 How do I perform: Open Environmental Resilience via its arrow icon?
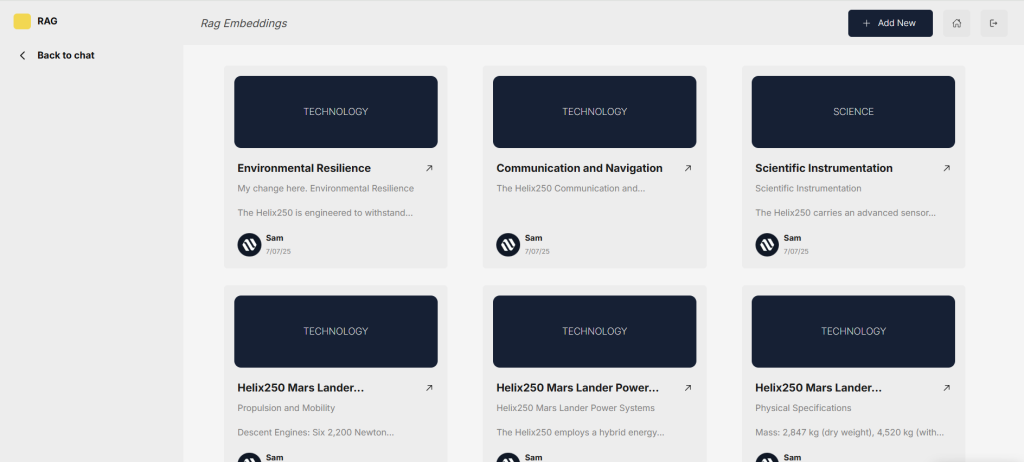tap(429, 168)
